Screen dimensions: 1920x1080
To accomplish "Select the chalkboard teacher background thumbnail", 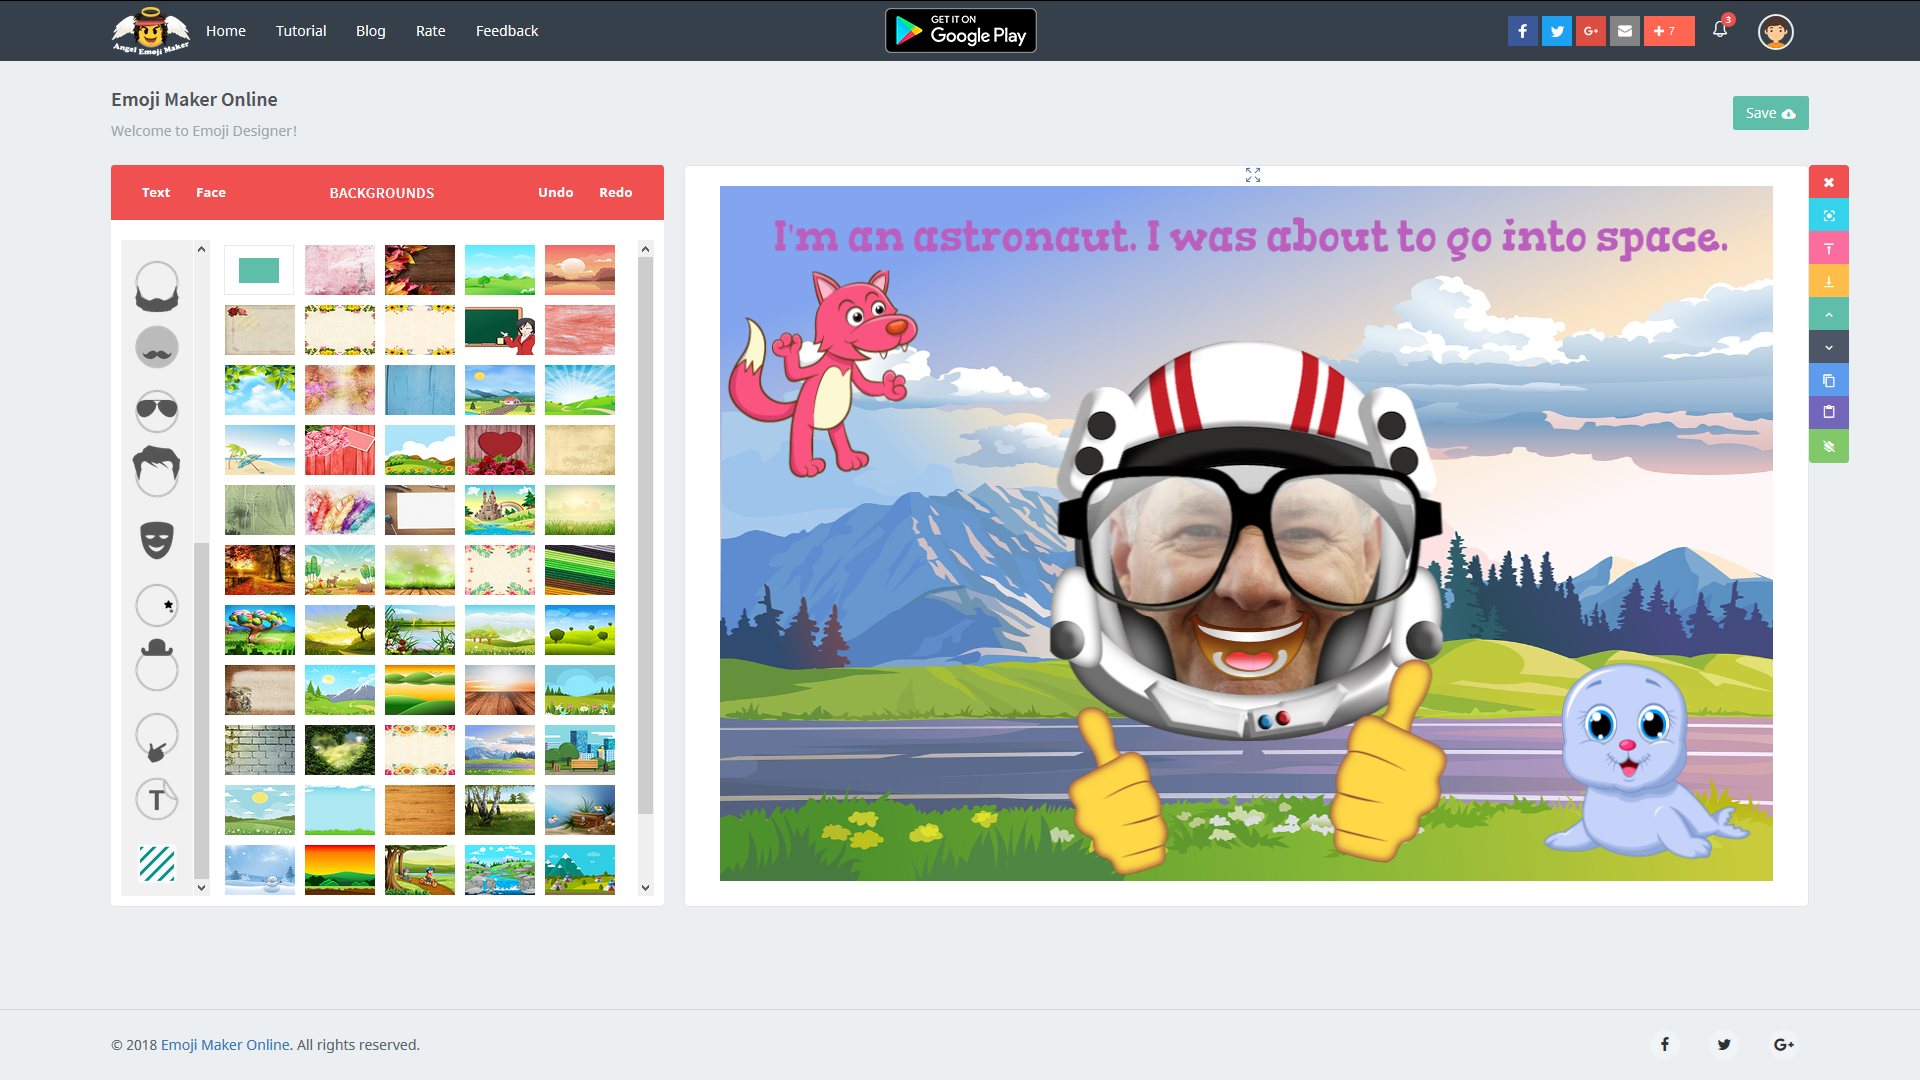I will [x=500, y=330].
